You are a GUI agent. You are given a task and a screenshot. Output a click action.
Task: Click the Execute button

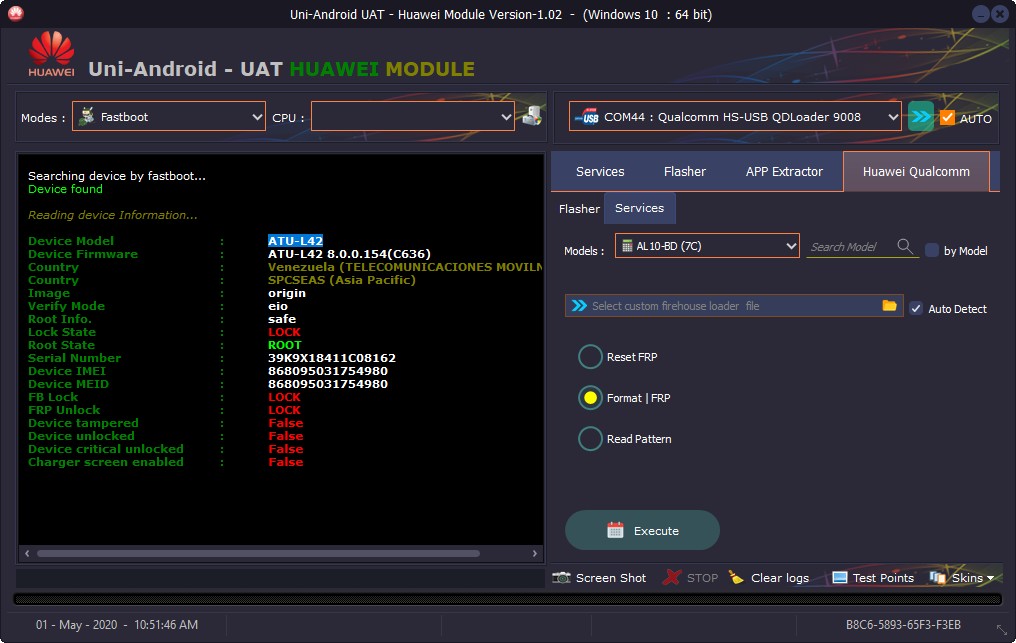(642, 530)
